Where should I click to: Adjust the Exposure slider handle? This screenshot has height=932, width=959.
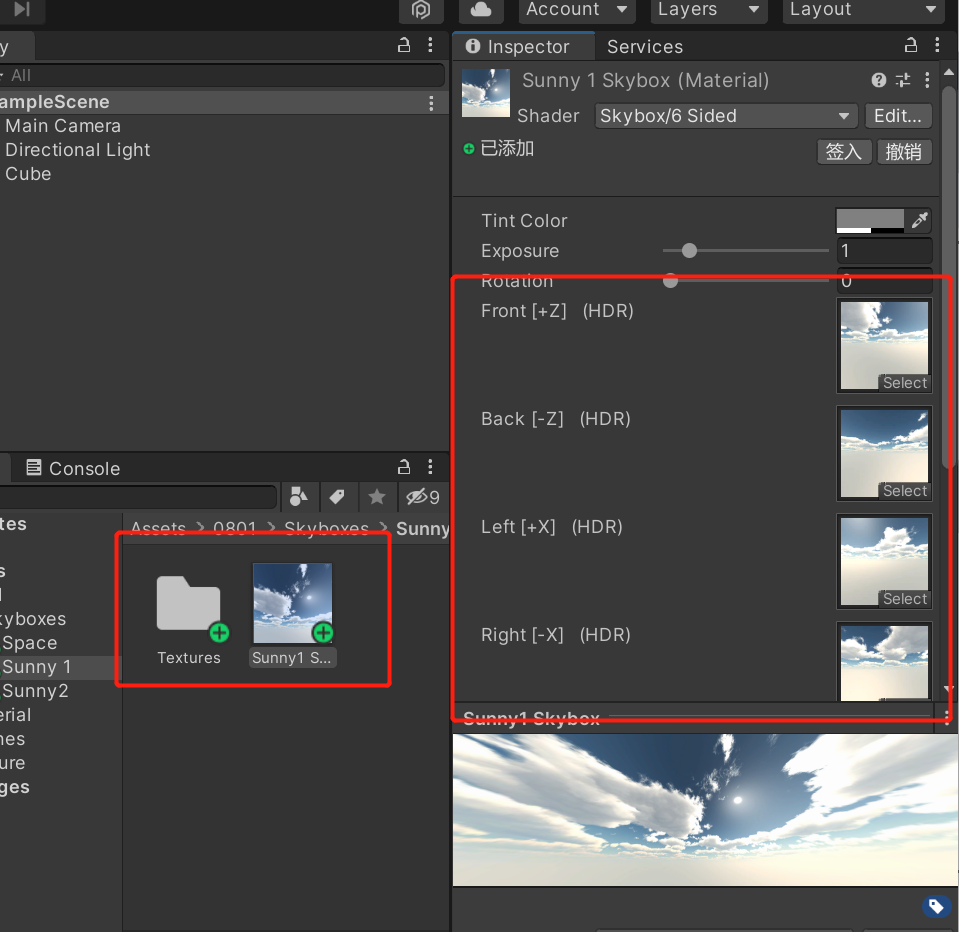689,251
